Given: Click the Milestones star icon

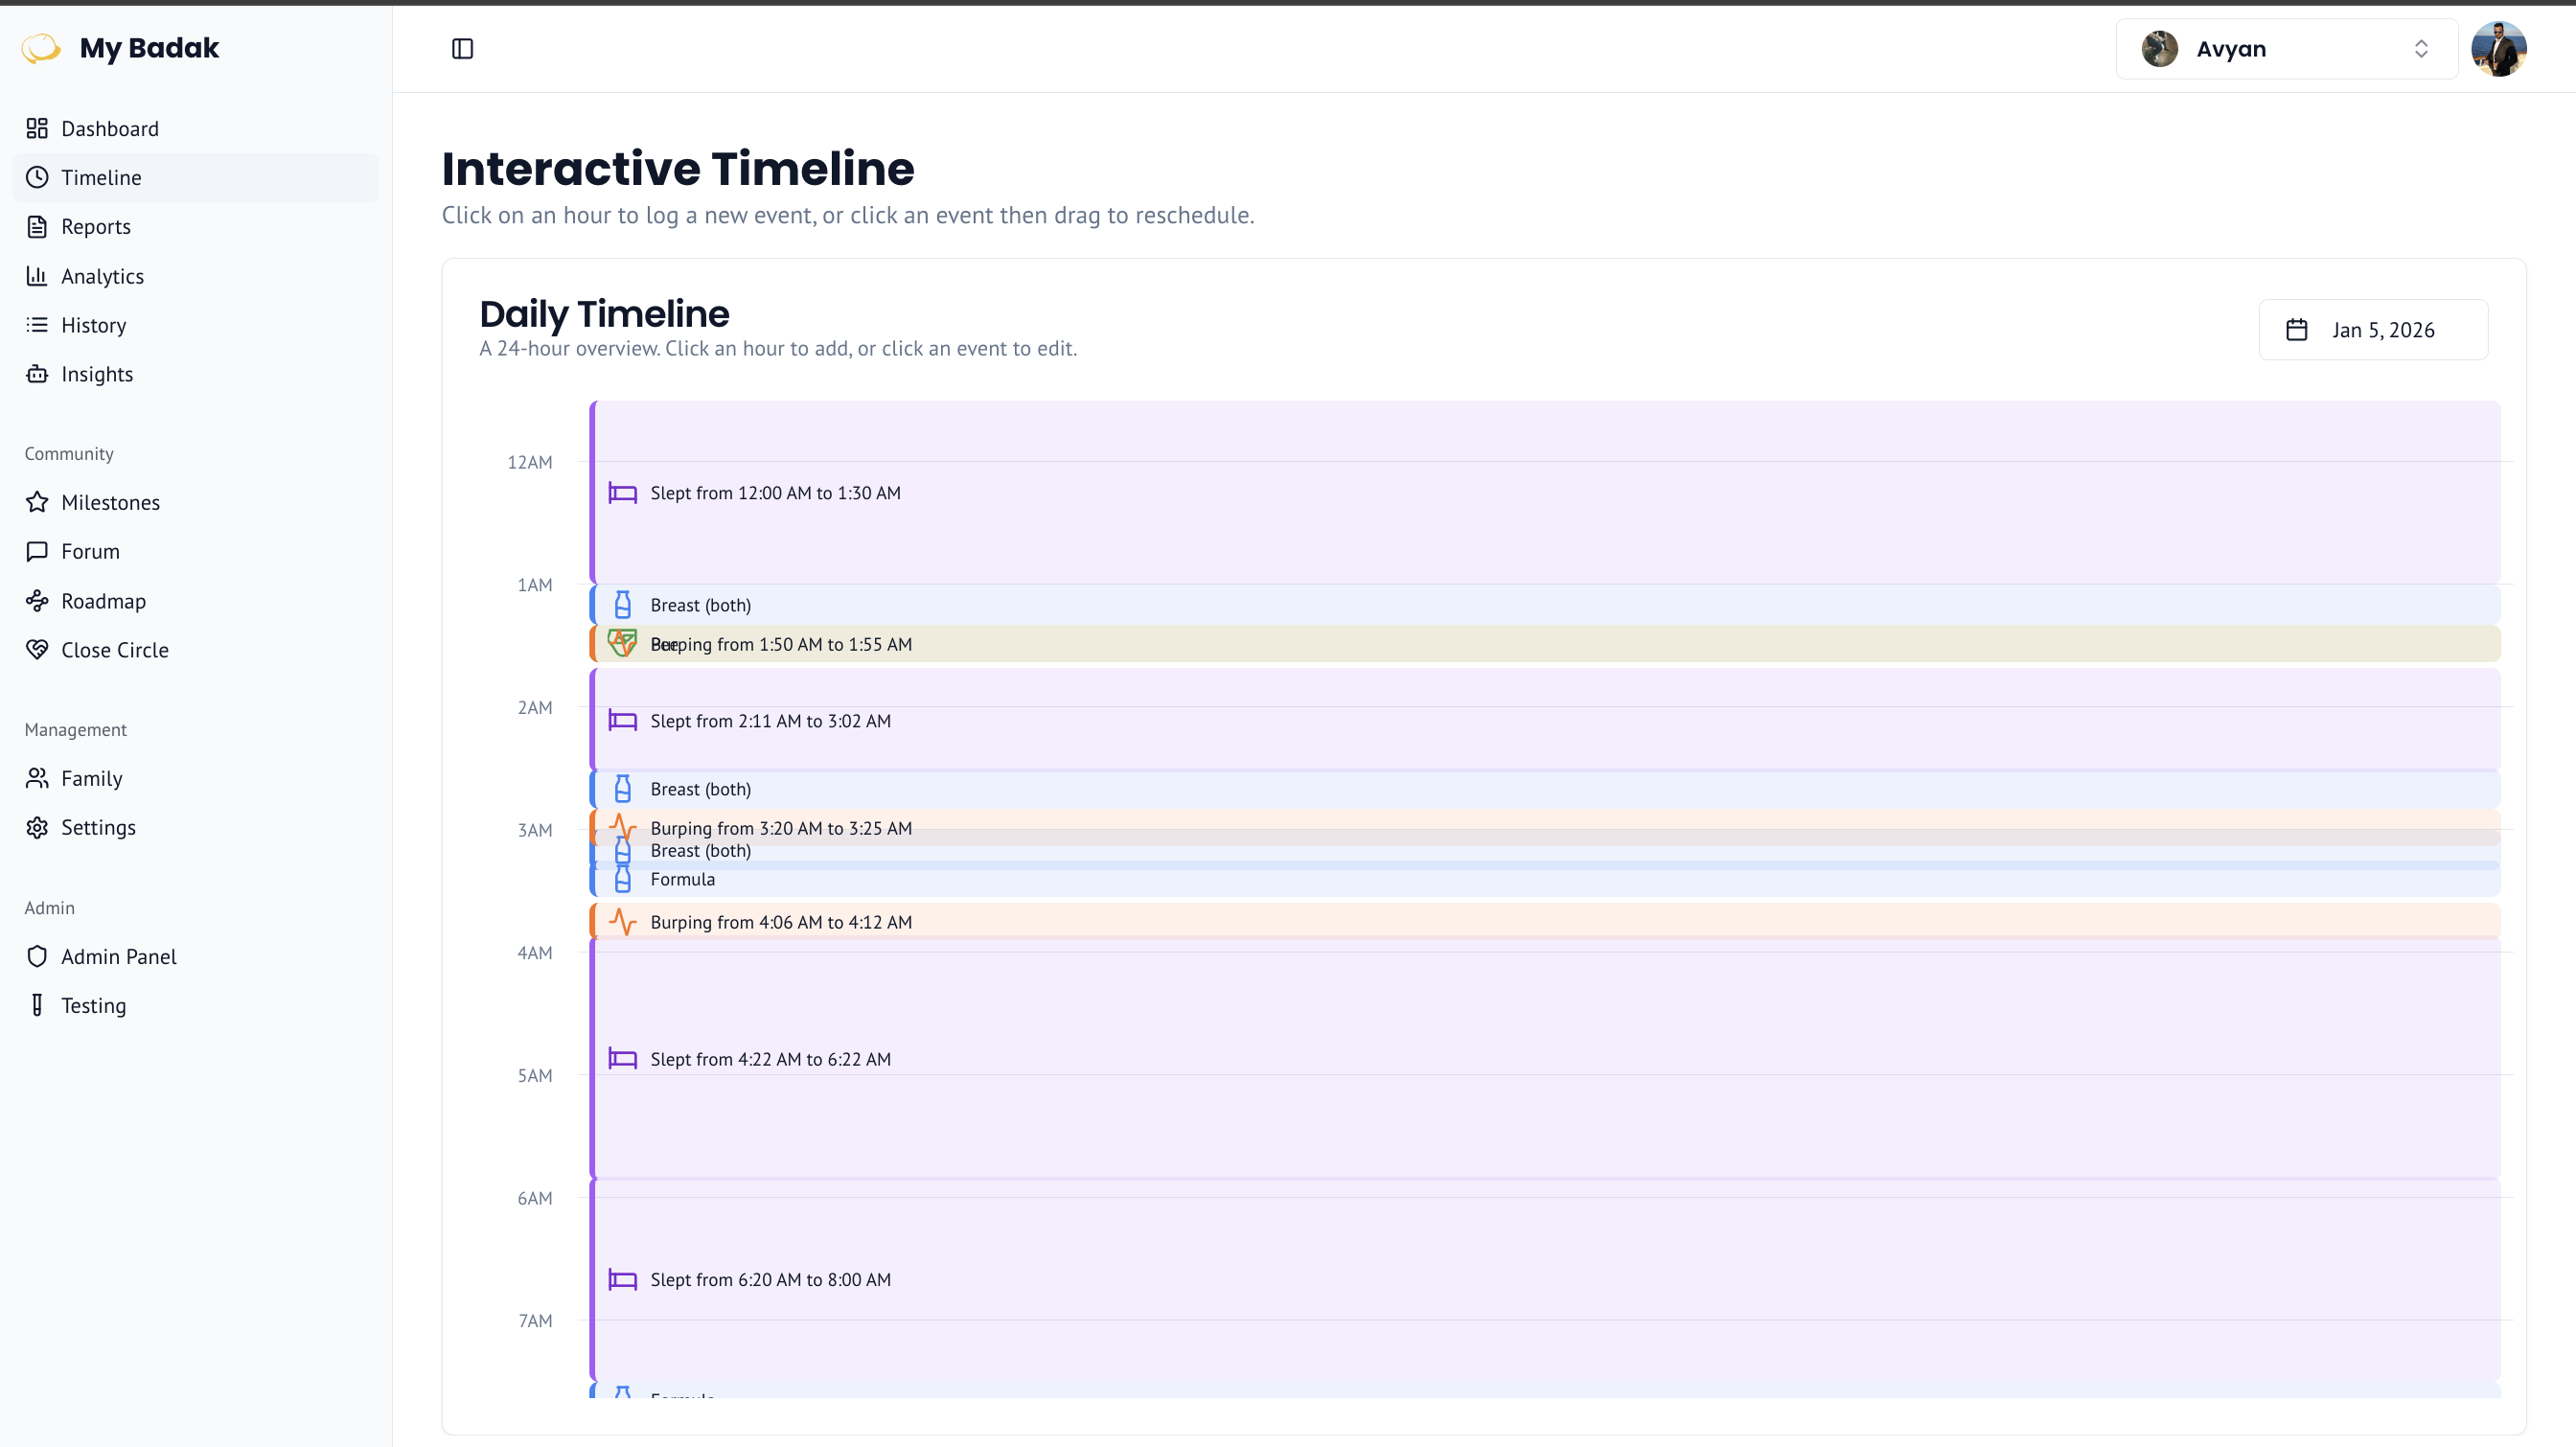Looking at the screenshot, I should click(x=37, y=502).
